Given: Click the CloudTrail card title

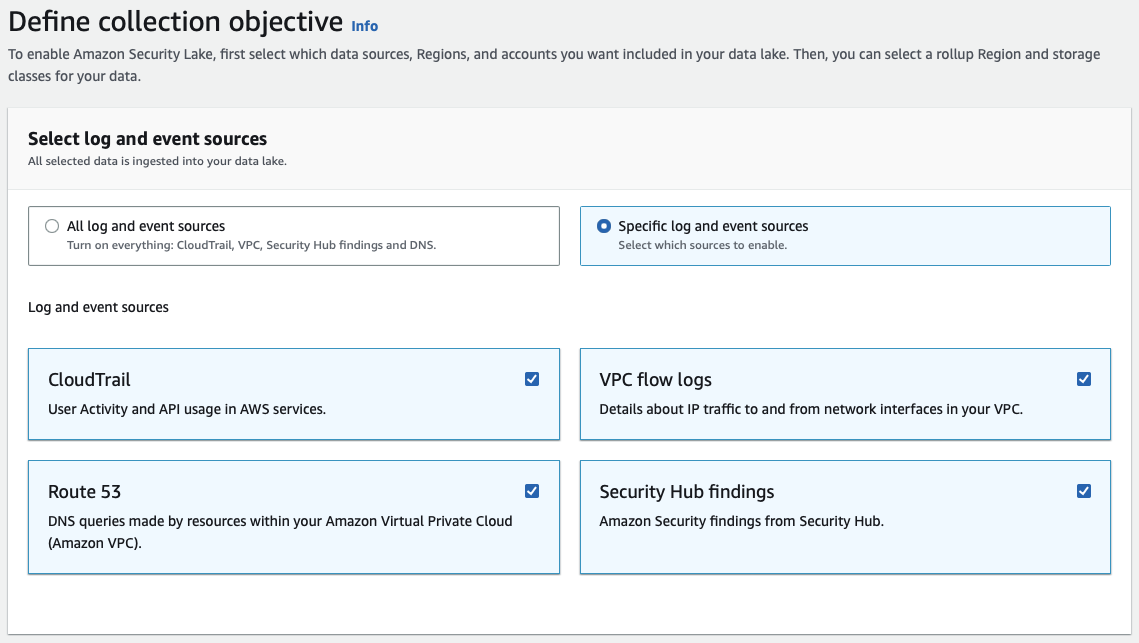Looking at the screenshot, I should (x=89, y=380).
